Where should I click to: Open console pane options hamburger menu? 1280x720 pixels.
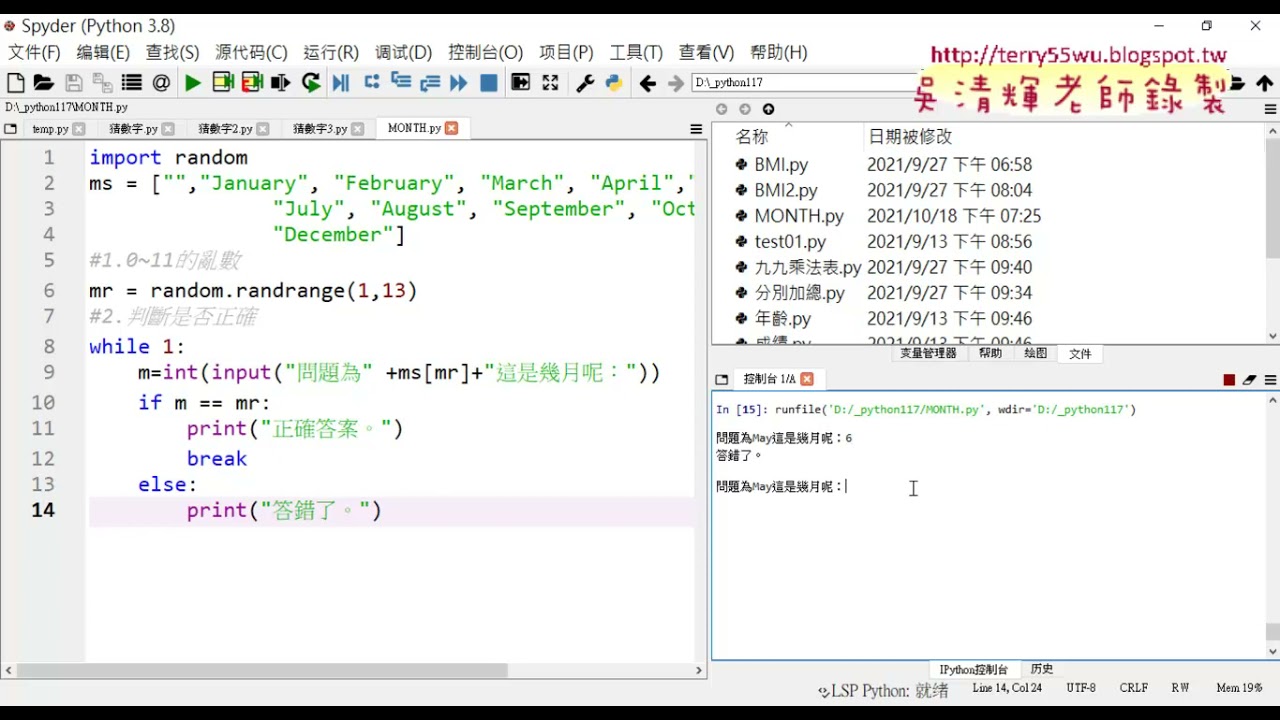(x=1271, y=380)
